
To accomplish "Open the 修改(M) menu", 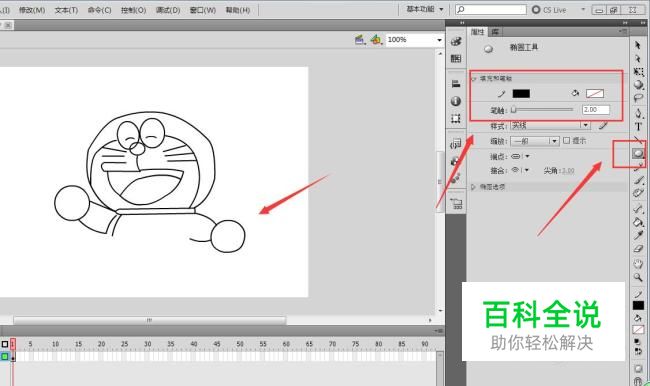I will (x=32, y=10).
